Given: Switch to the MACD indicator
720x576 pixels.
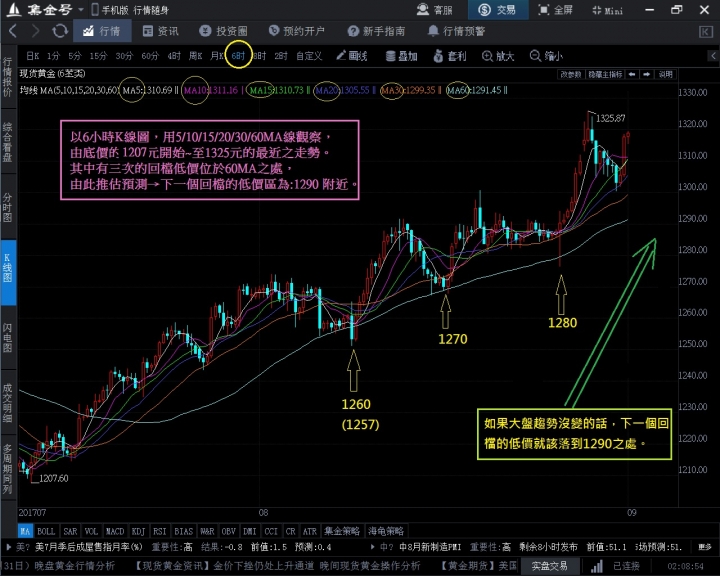Looking at the screenshot, I should (115, 531).
